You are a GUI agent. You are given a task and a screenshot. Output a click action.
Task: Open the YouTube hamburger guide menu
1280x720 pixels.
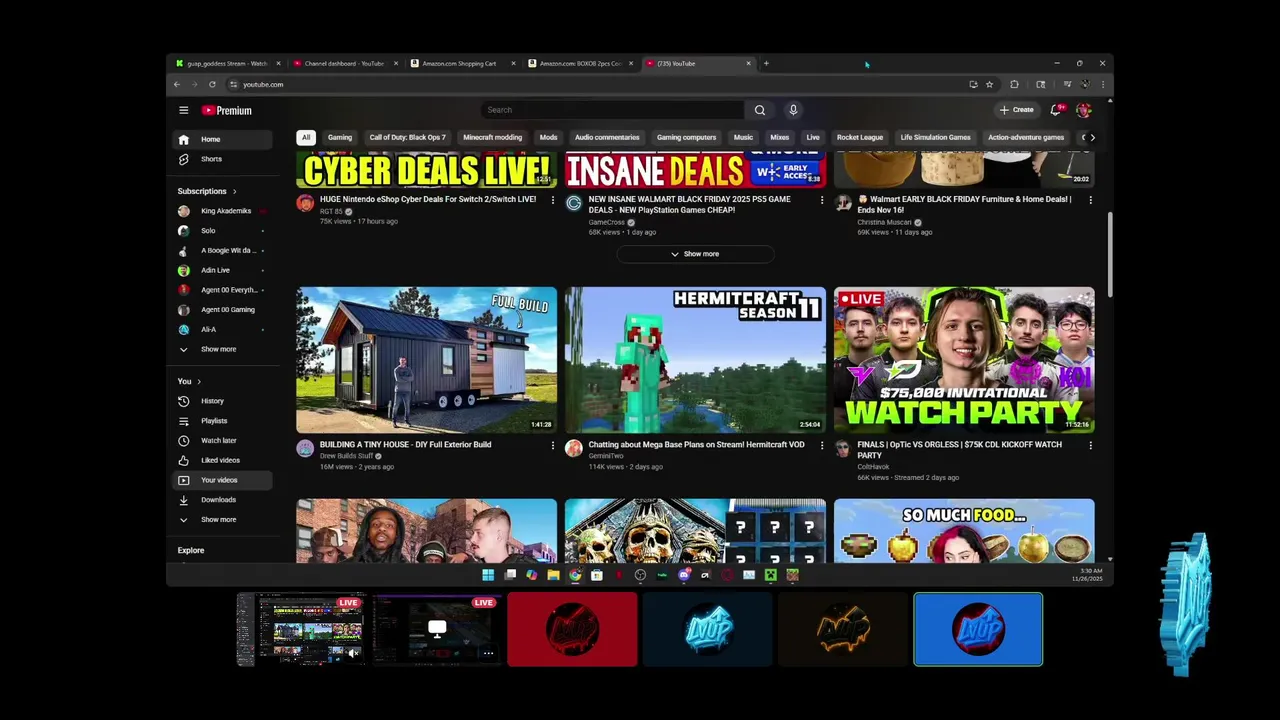(x=183, y=110)
